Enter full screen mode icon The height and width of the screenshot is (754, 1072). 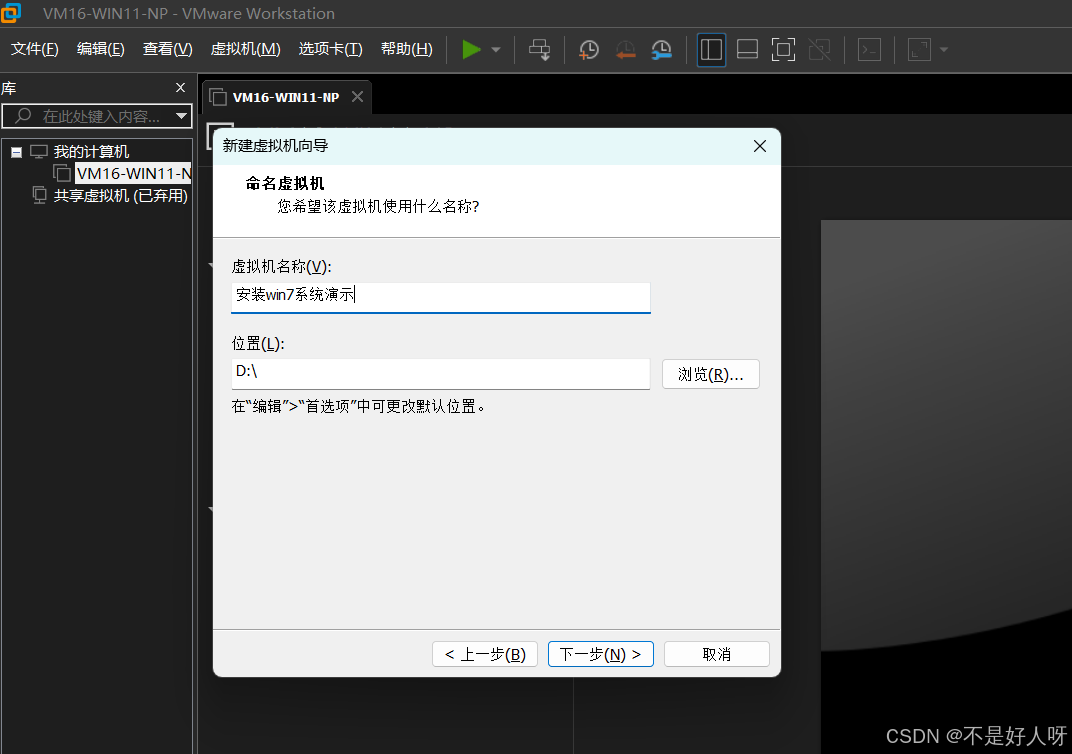[783, 49]
